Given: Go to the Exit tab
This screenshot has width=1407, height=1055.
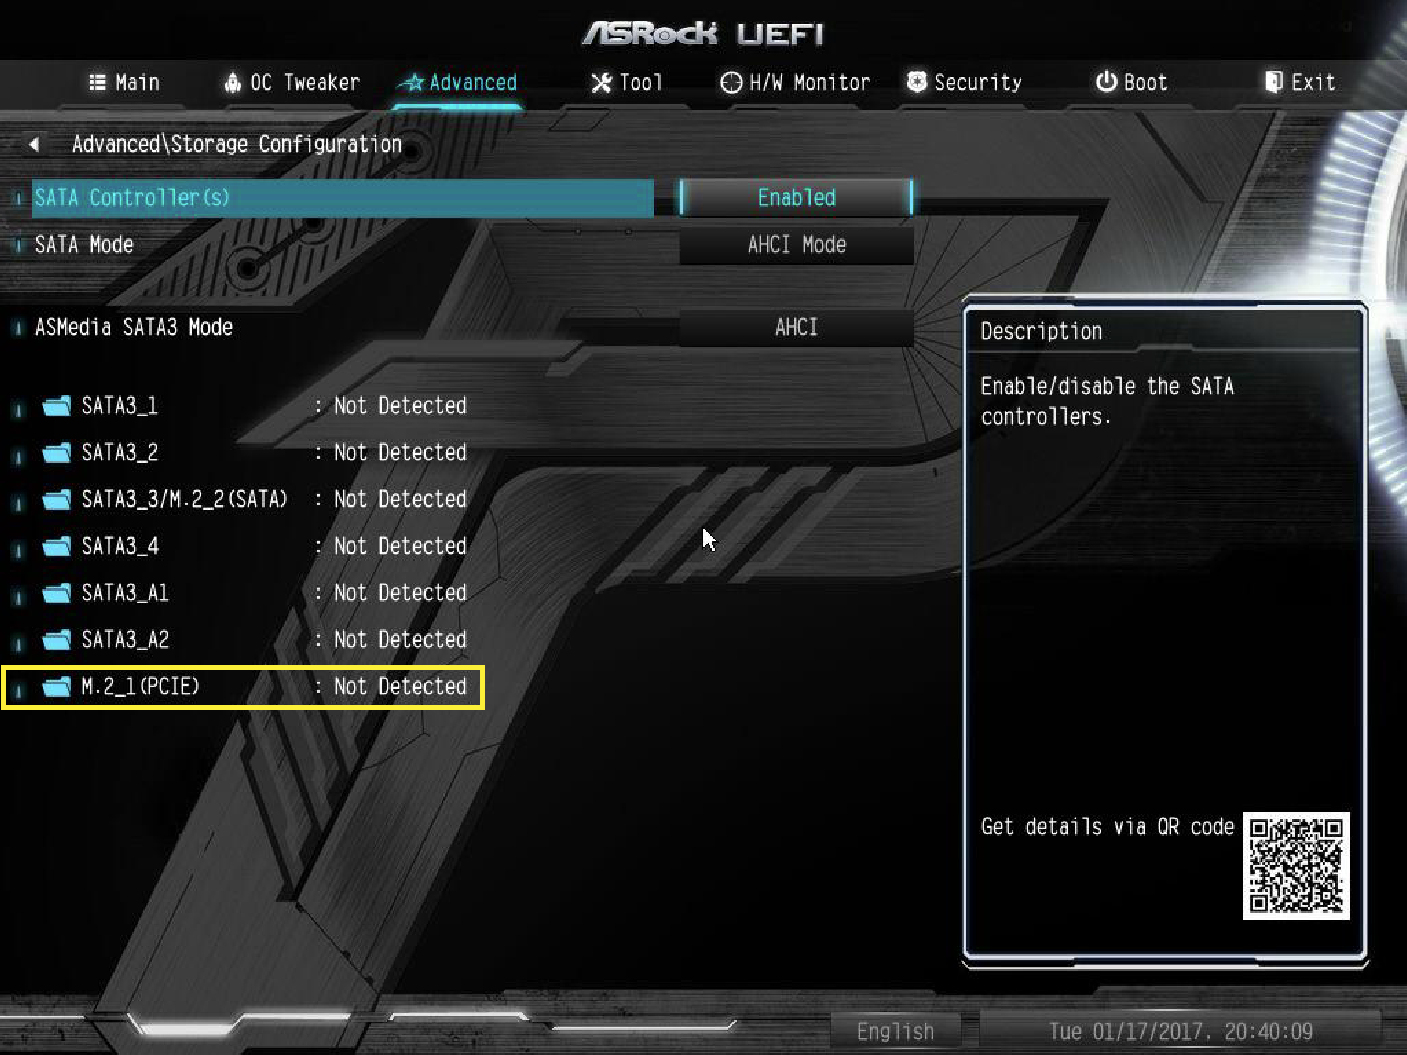Looking at the screenshot, I should (1300, 82).
